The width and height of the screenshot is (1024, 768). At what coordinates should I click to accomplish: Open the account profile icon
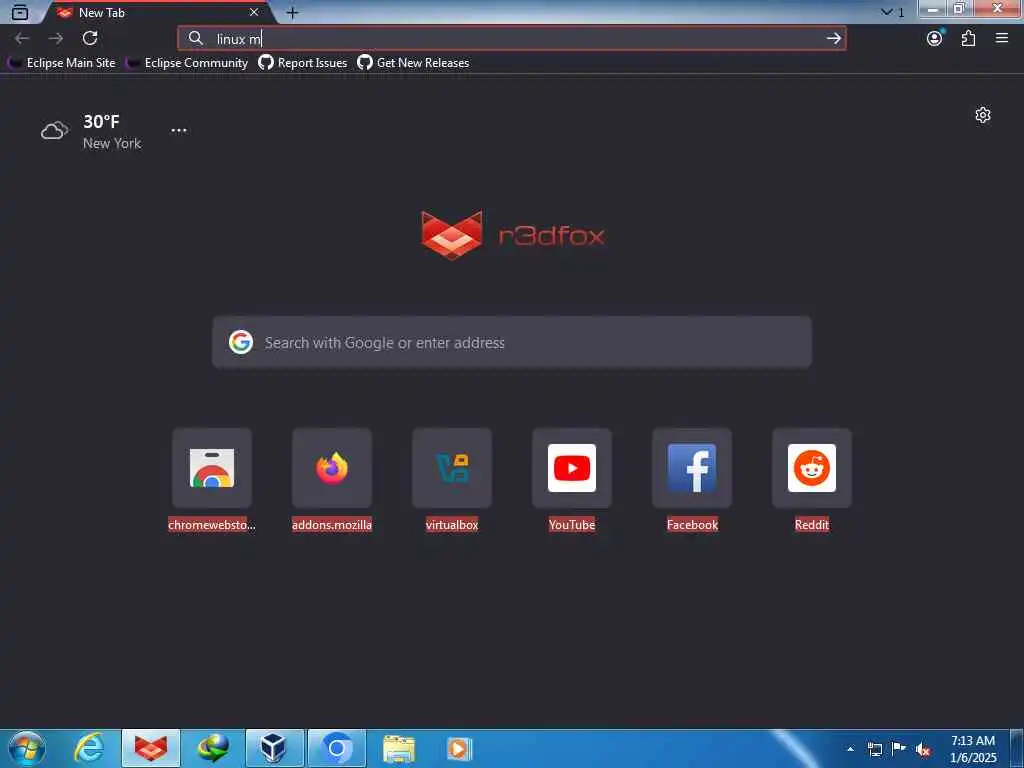(x=935, y=38)
